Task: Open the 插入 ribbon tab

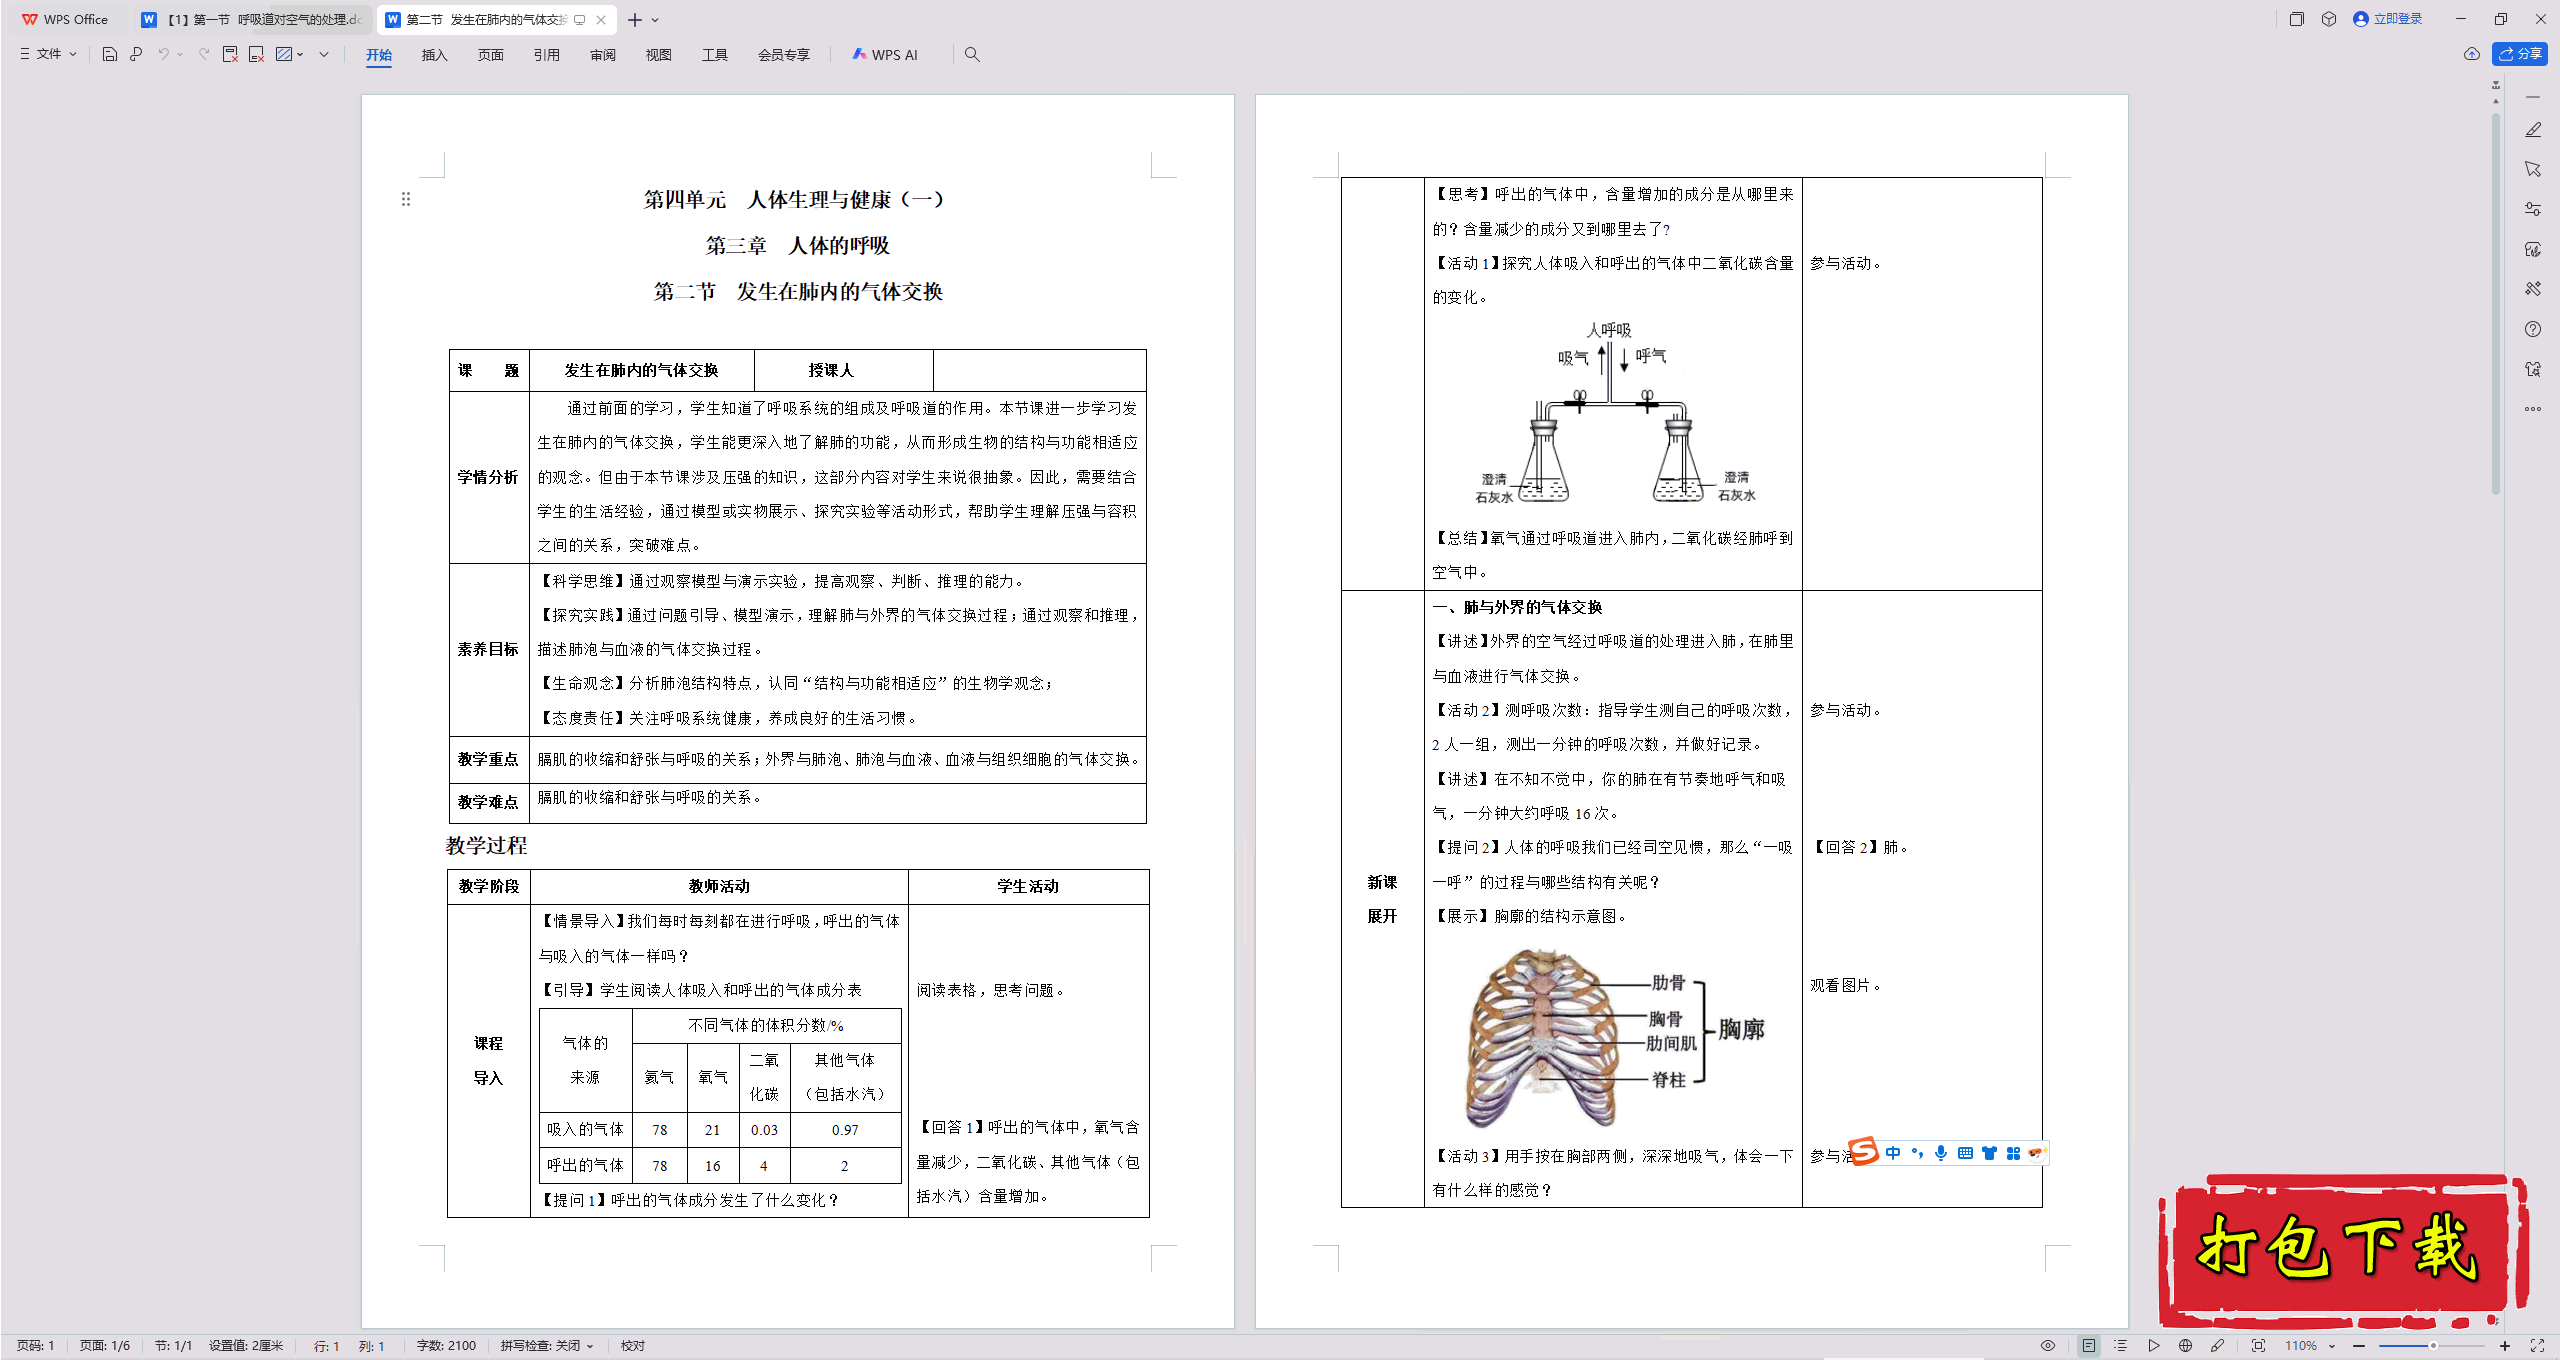Action: [x=434, y=55]
